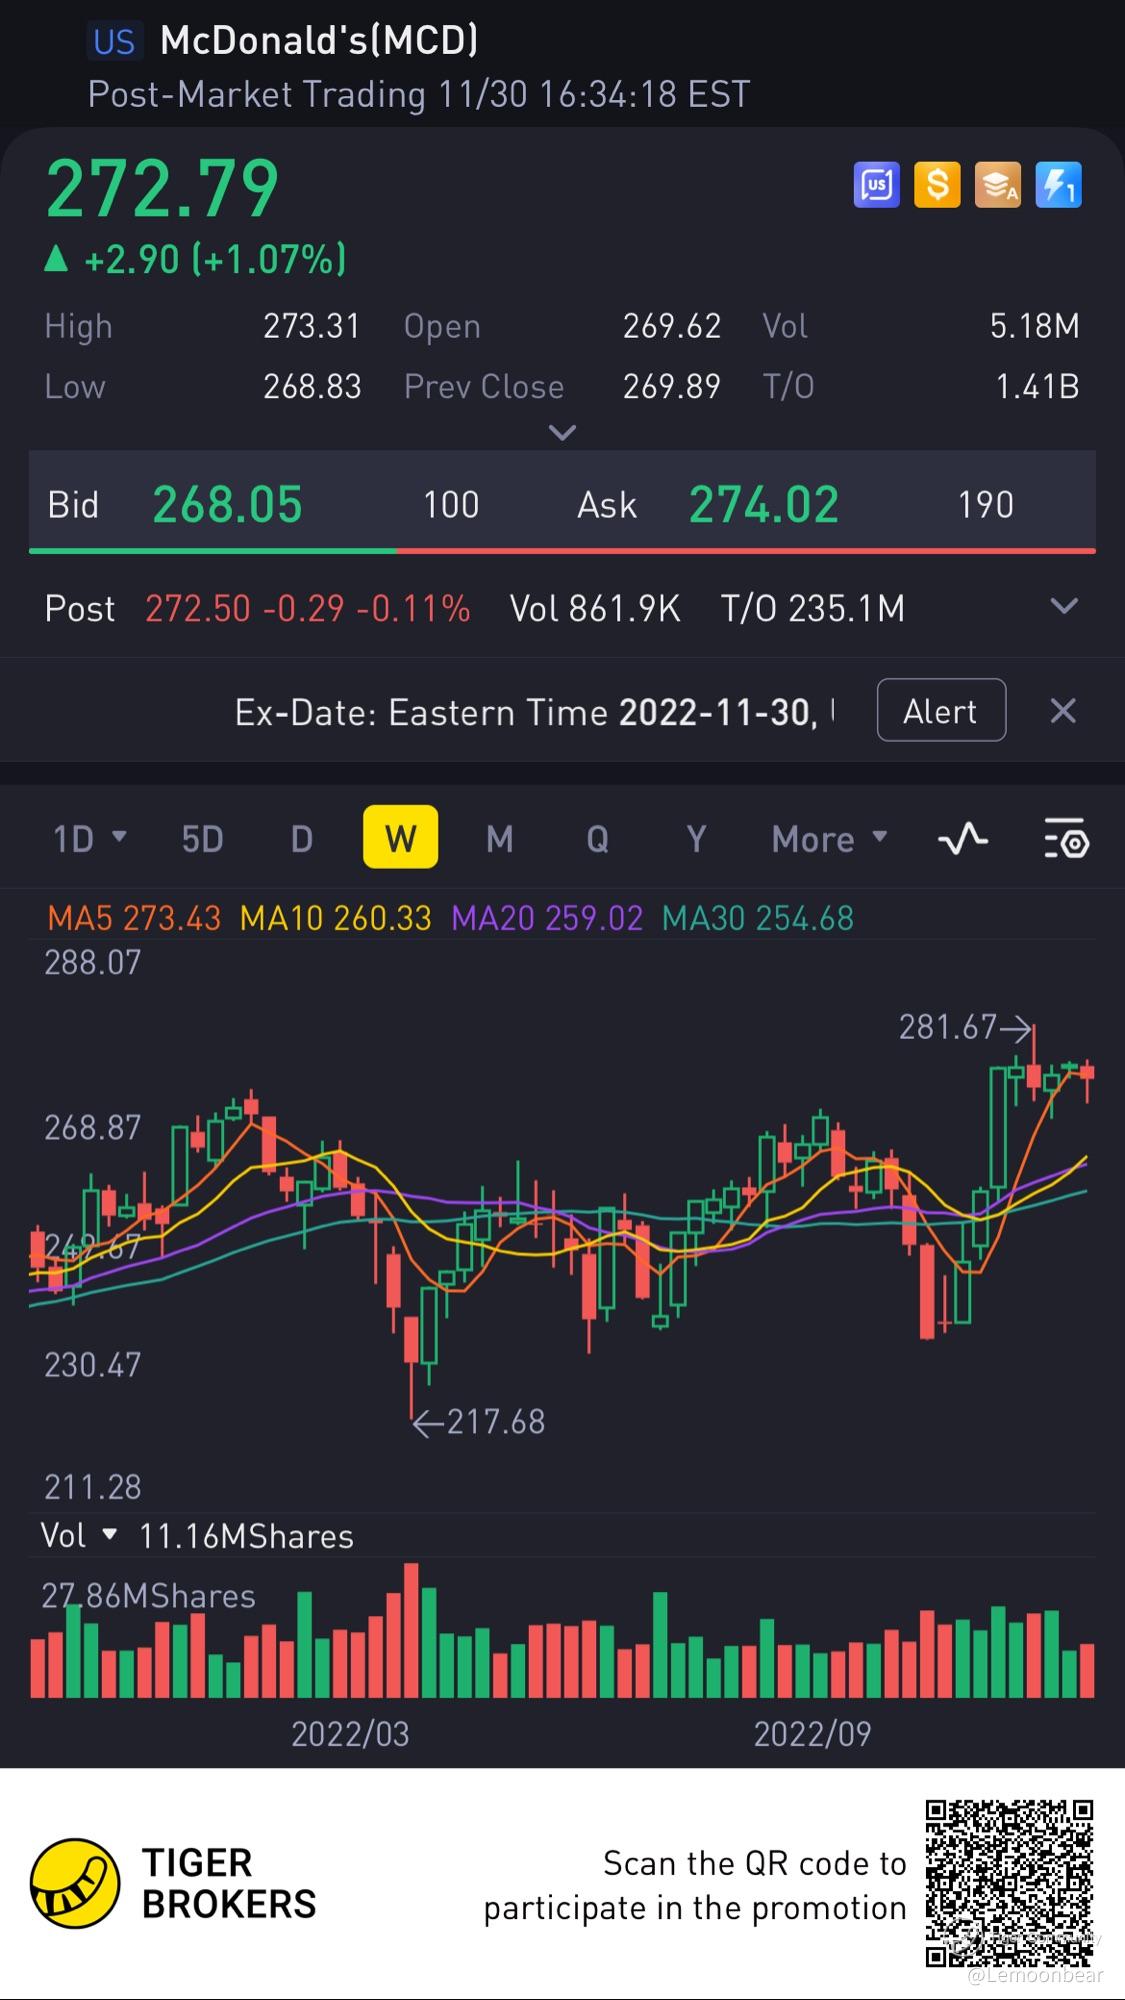Select the 5D chart tab
Screen dimensions: 1125x2000
(202, 838)
